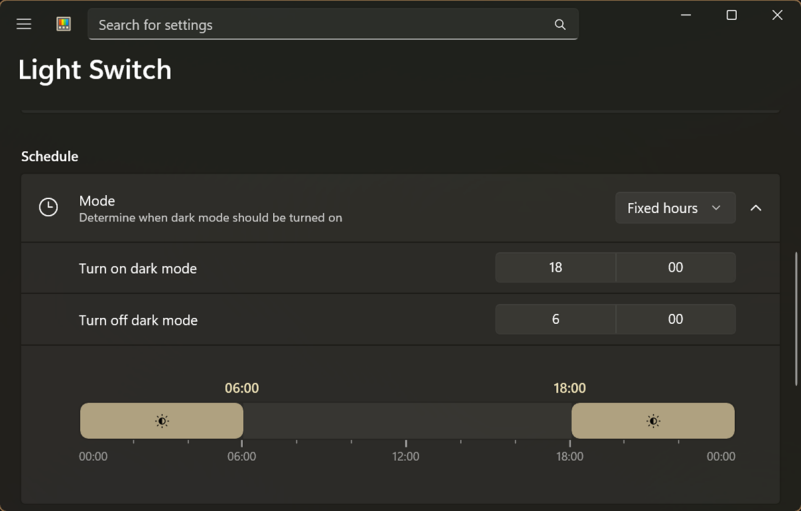
Task: Open the hamburger navigation menu
Action: pos(24,24)
